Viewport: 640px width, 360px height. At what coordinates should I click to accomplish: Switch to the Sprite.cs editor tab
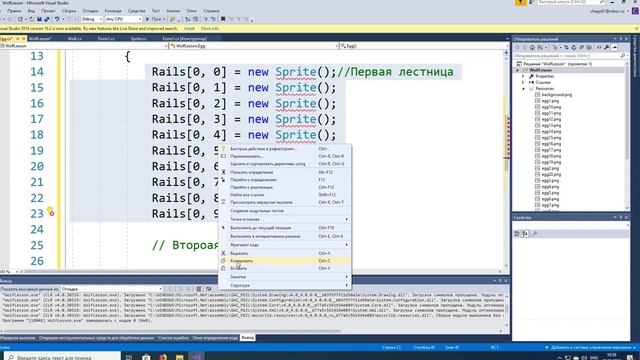139,38
